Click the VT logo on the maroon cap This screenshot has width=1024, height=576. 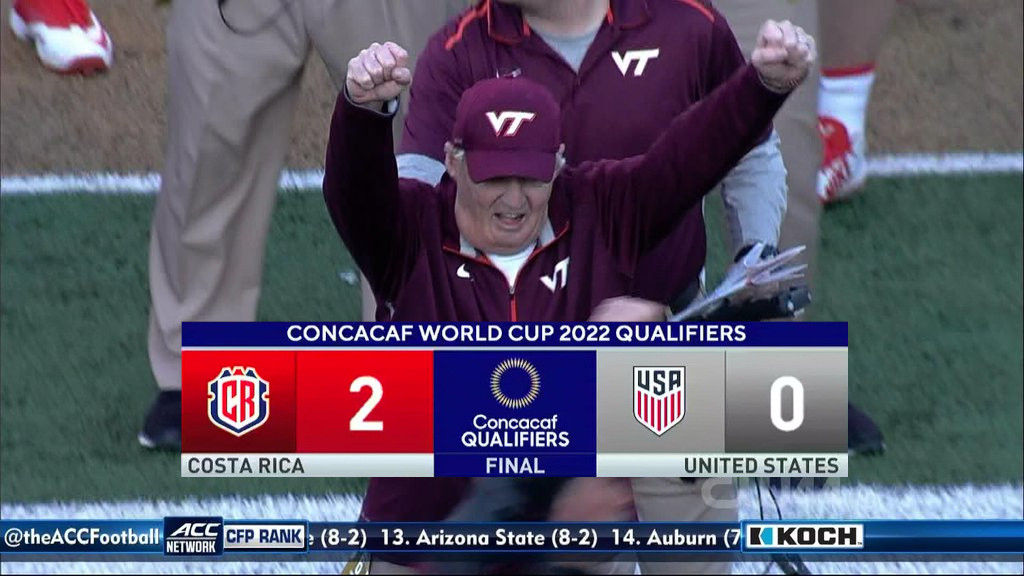click(x=509, y=122)
